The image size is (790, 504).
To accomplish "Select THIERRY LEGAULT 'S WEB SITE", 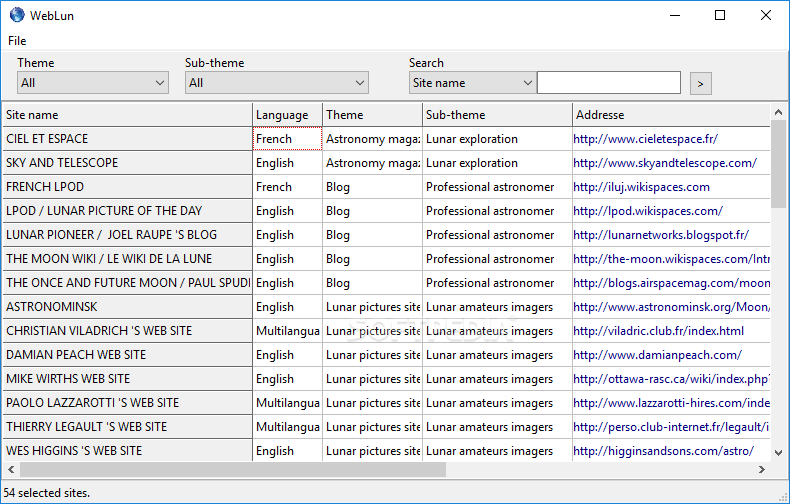I will (x=127, y=427).
